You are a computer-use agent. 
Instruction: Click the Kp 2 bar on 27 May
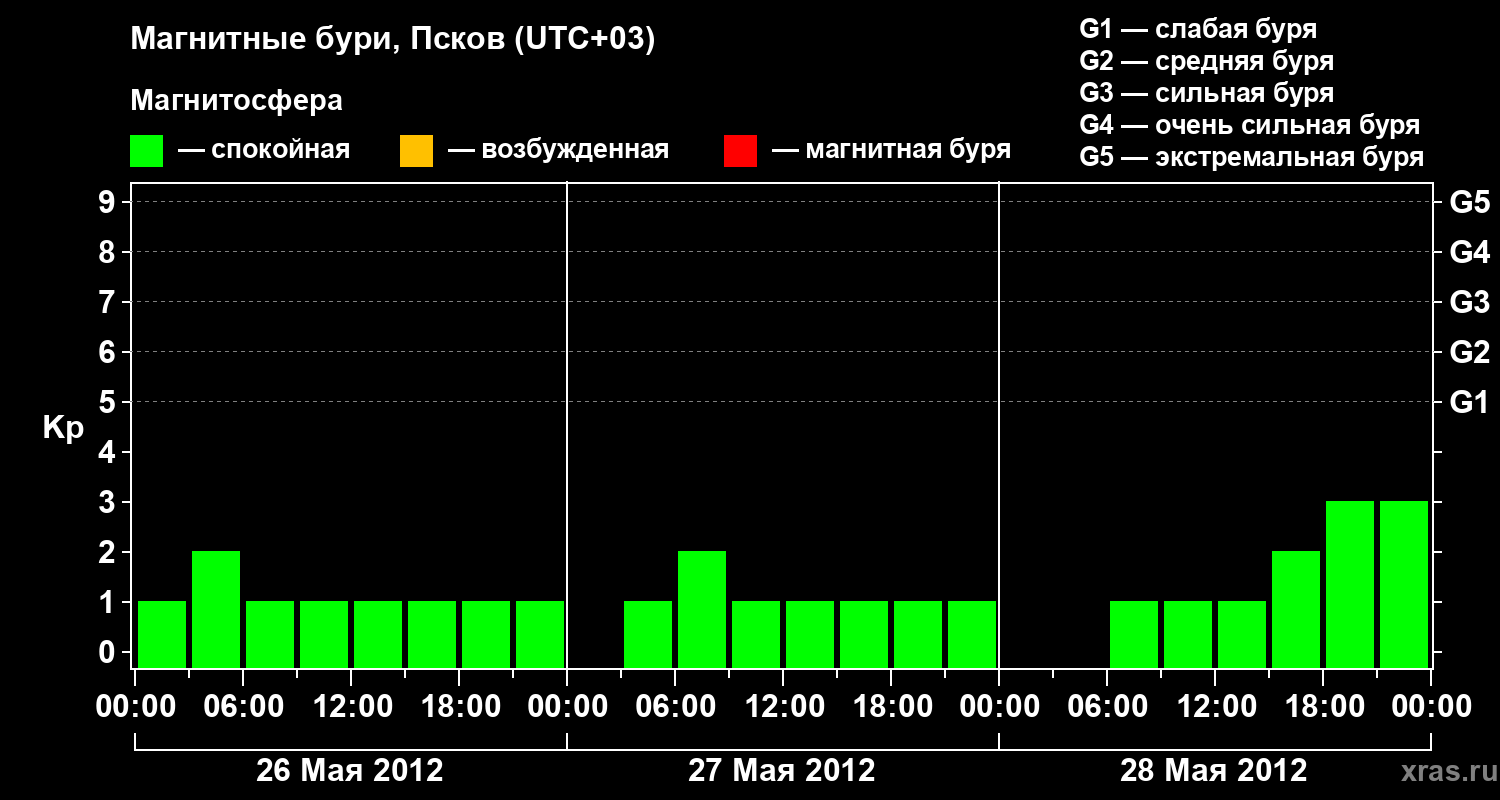(702, 609)
